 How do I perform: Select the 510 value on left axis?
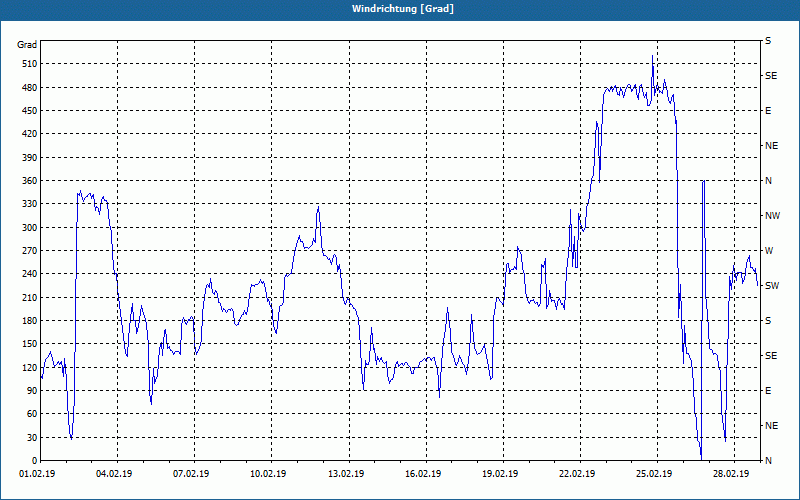30,64
